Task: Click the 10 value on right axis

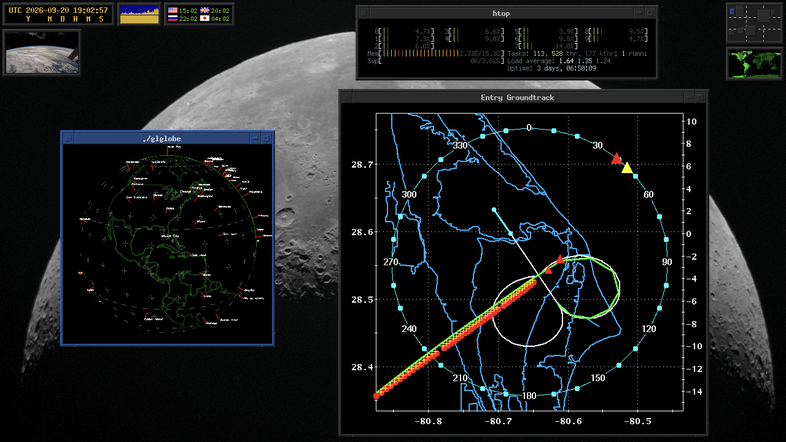Action: pos(691,121)
